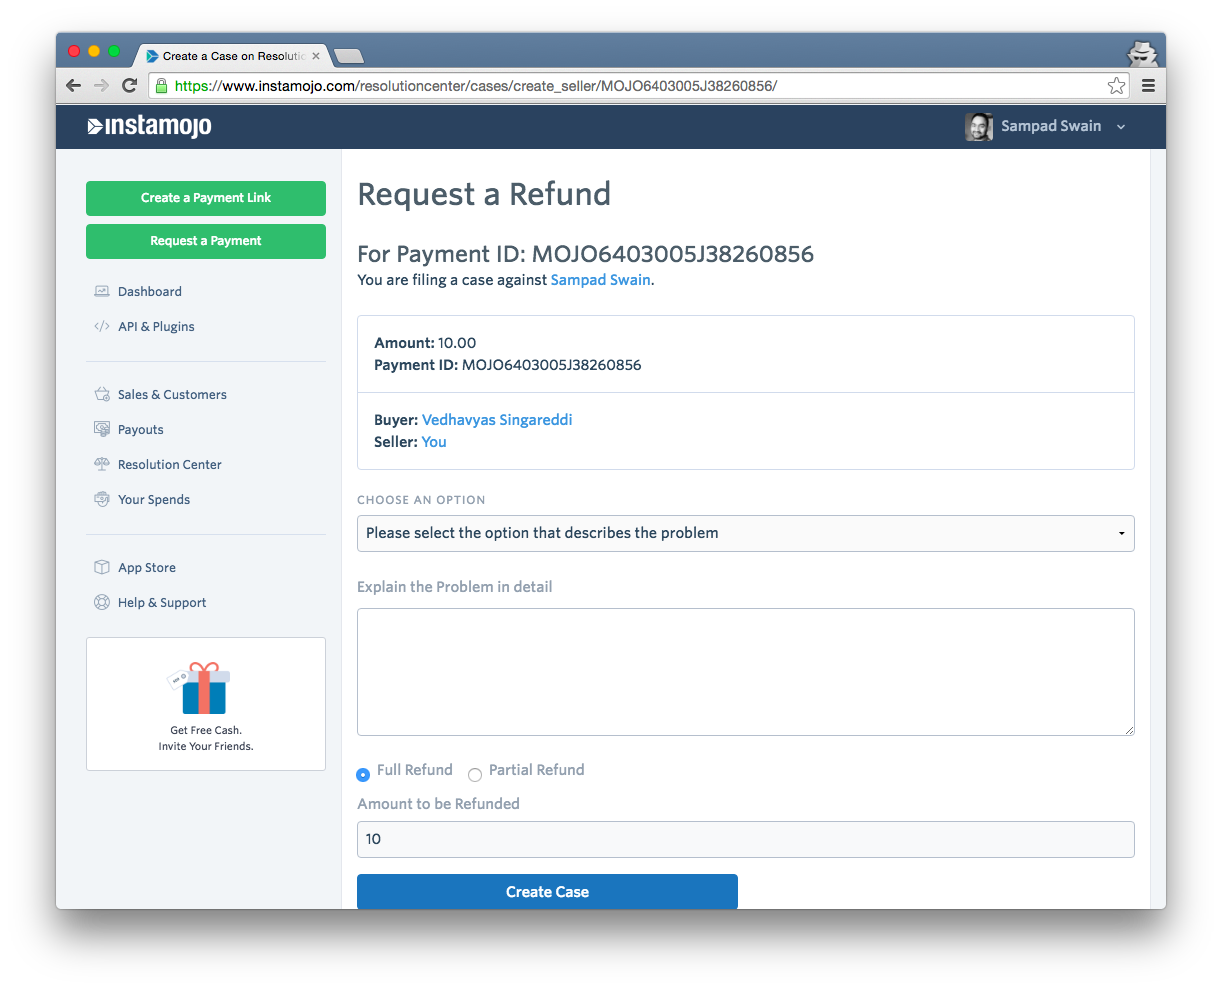Screen dimensions: 1222x989
Task: Open API & Plugins in sidebar
Action: click(156, 326)
